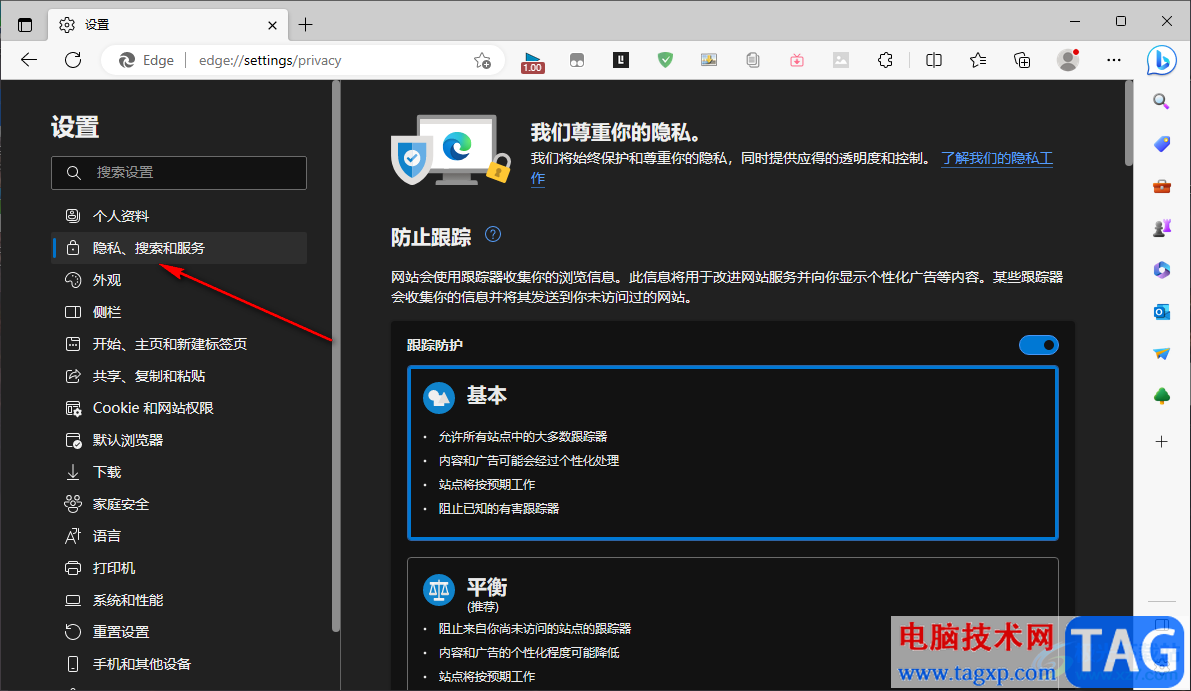Select 隐私、搜索和服务 in settings menu
Screen dimensions: 1191x691
tap(179, 248)
